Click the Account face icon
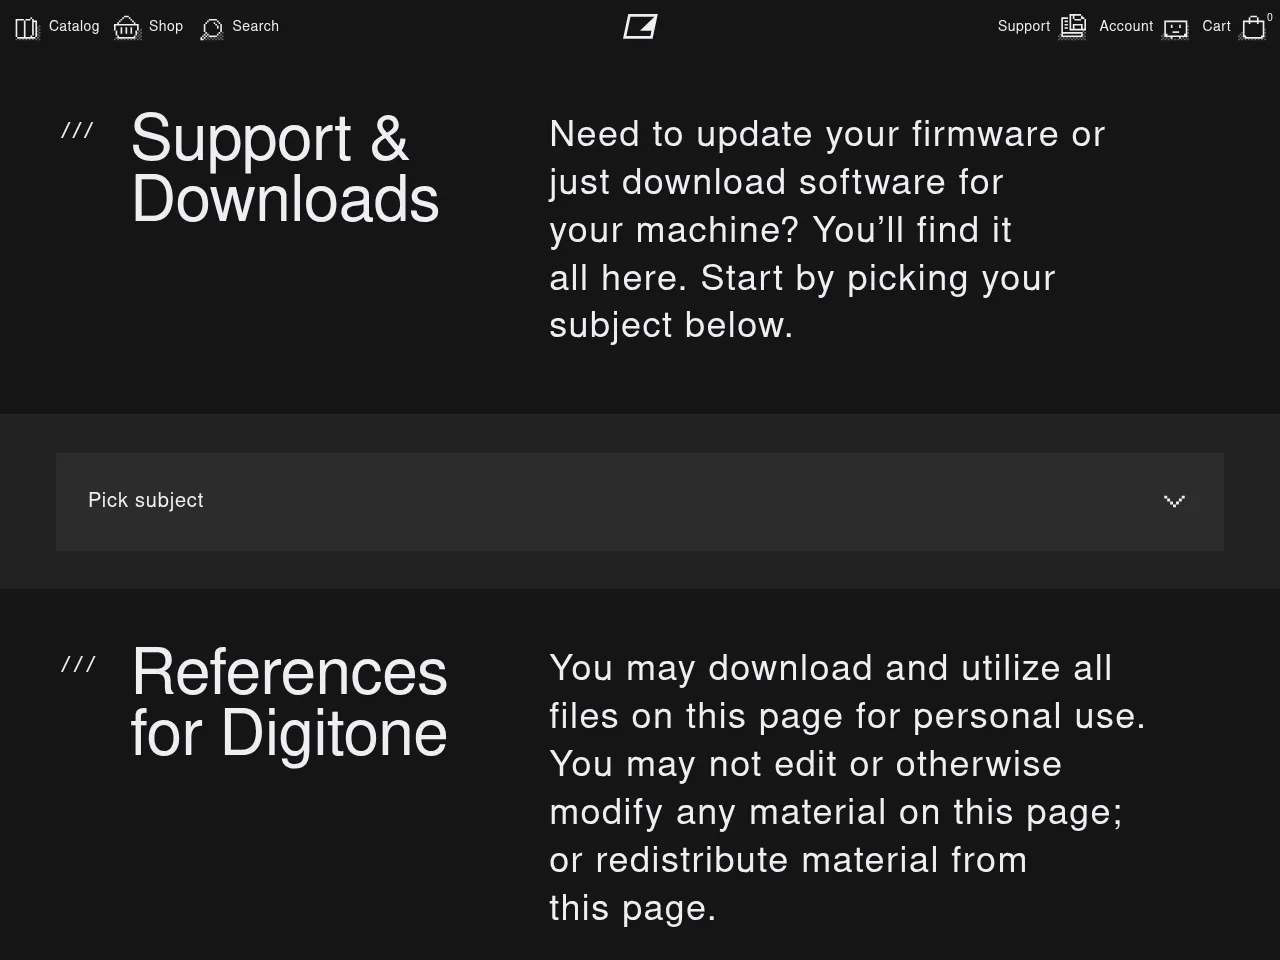This screenshot has height=960, width=1280. 1176,29
